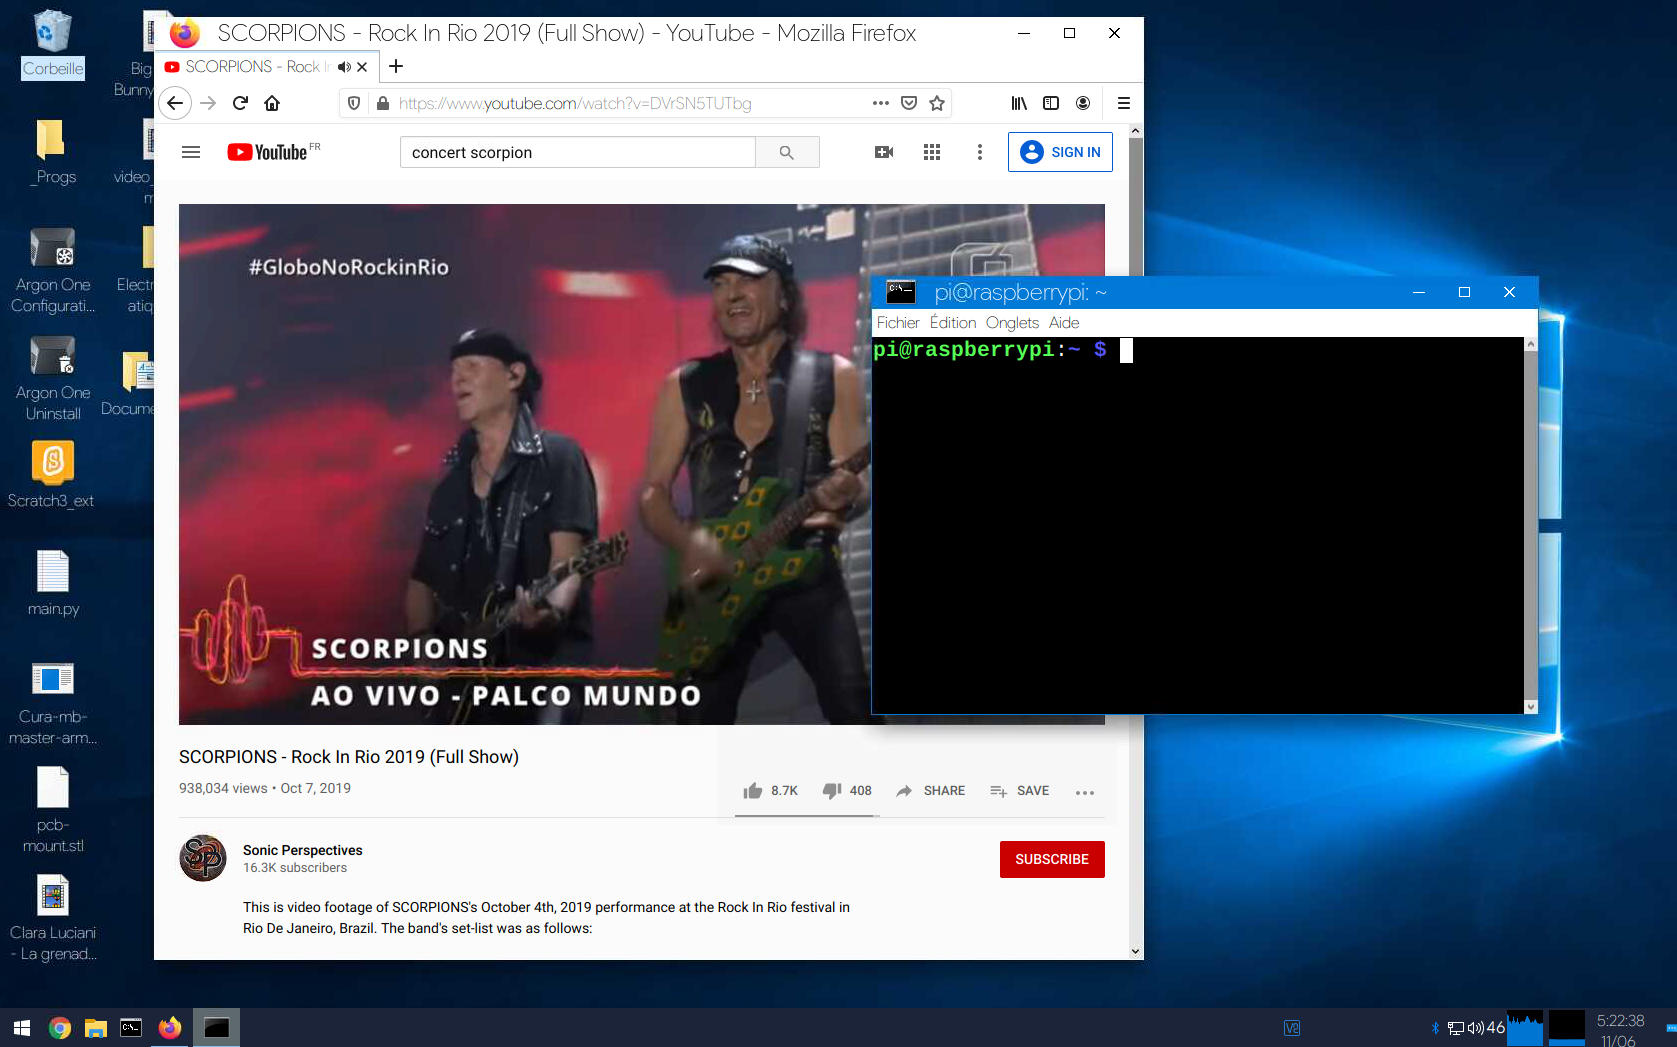Click the Firefox forward arrow
1677x1047 pixels.
[x=208, y=103]
